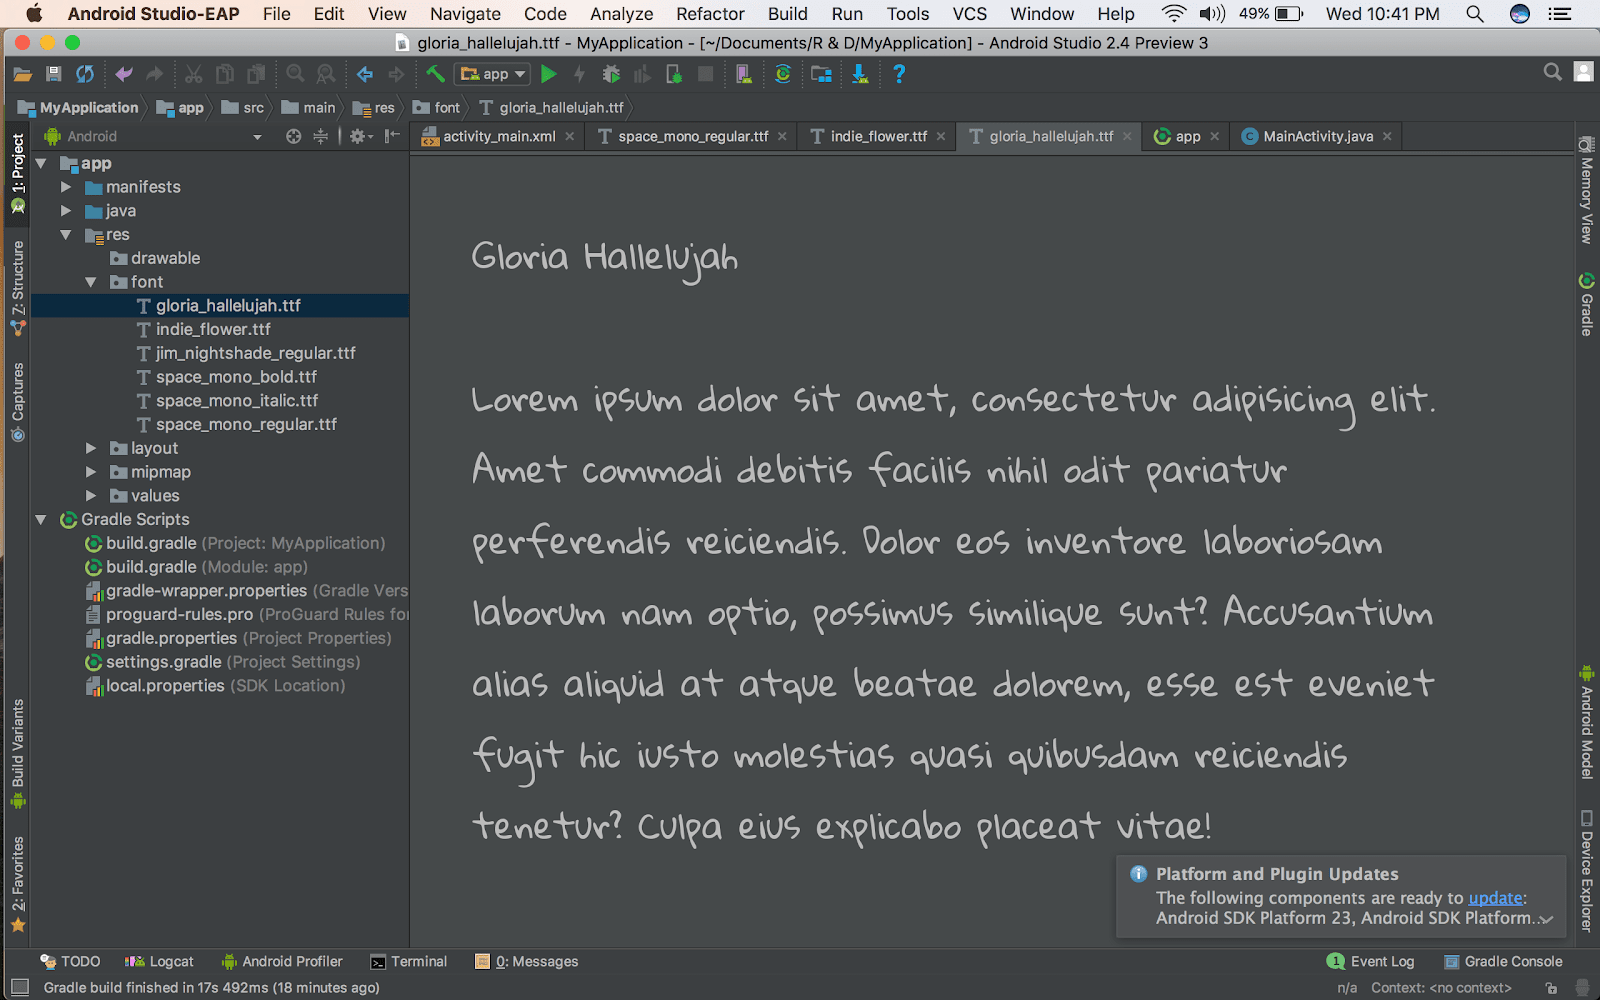Image resolution: width=1600 pixels, height=1000 pixels.
Task: Open the app run configuration dropdown
Action: (x=493, y=74)
